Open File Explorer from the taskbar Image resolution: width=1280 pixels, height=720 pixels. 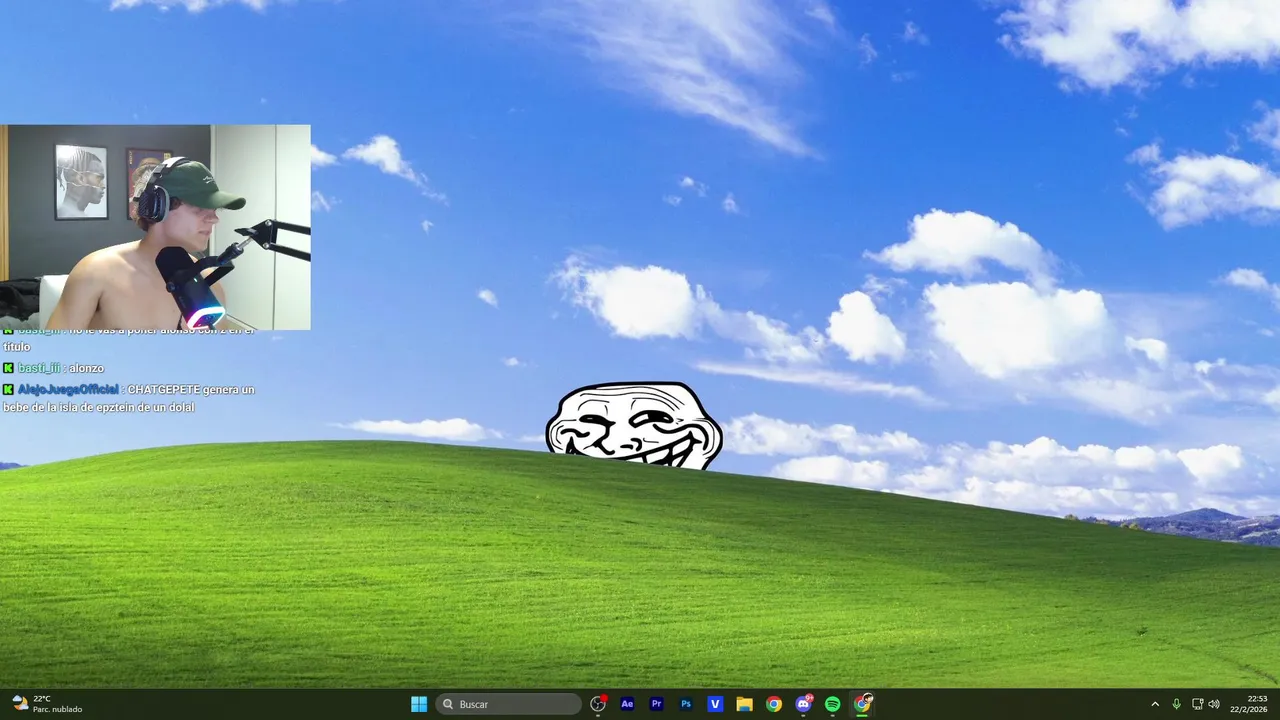tap(744, 704)
